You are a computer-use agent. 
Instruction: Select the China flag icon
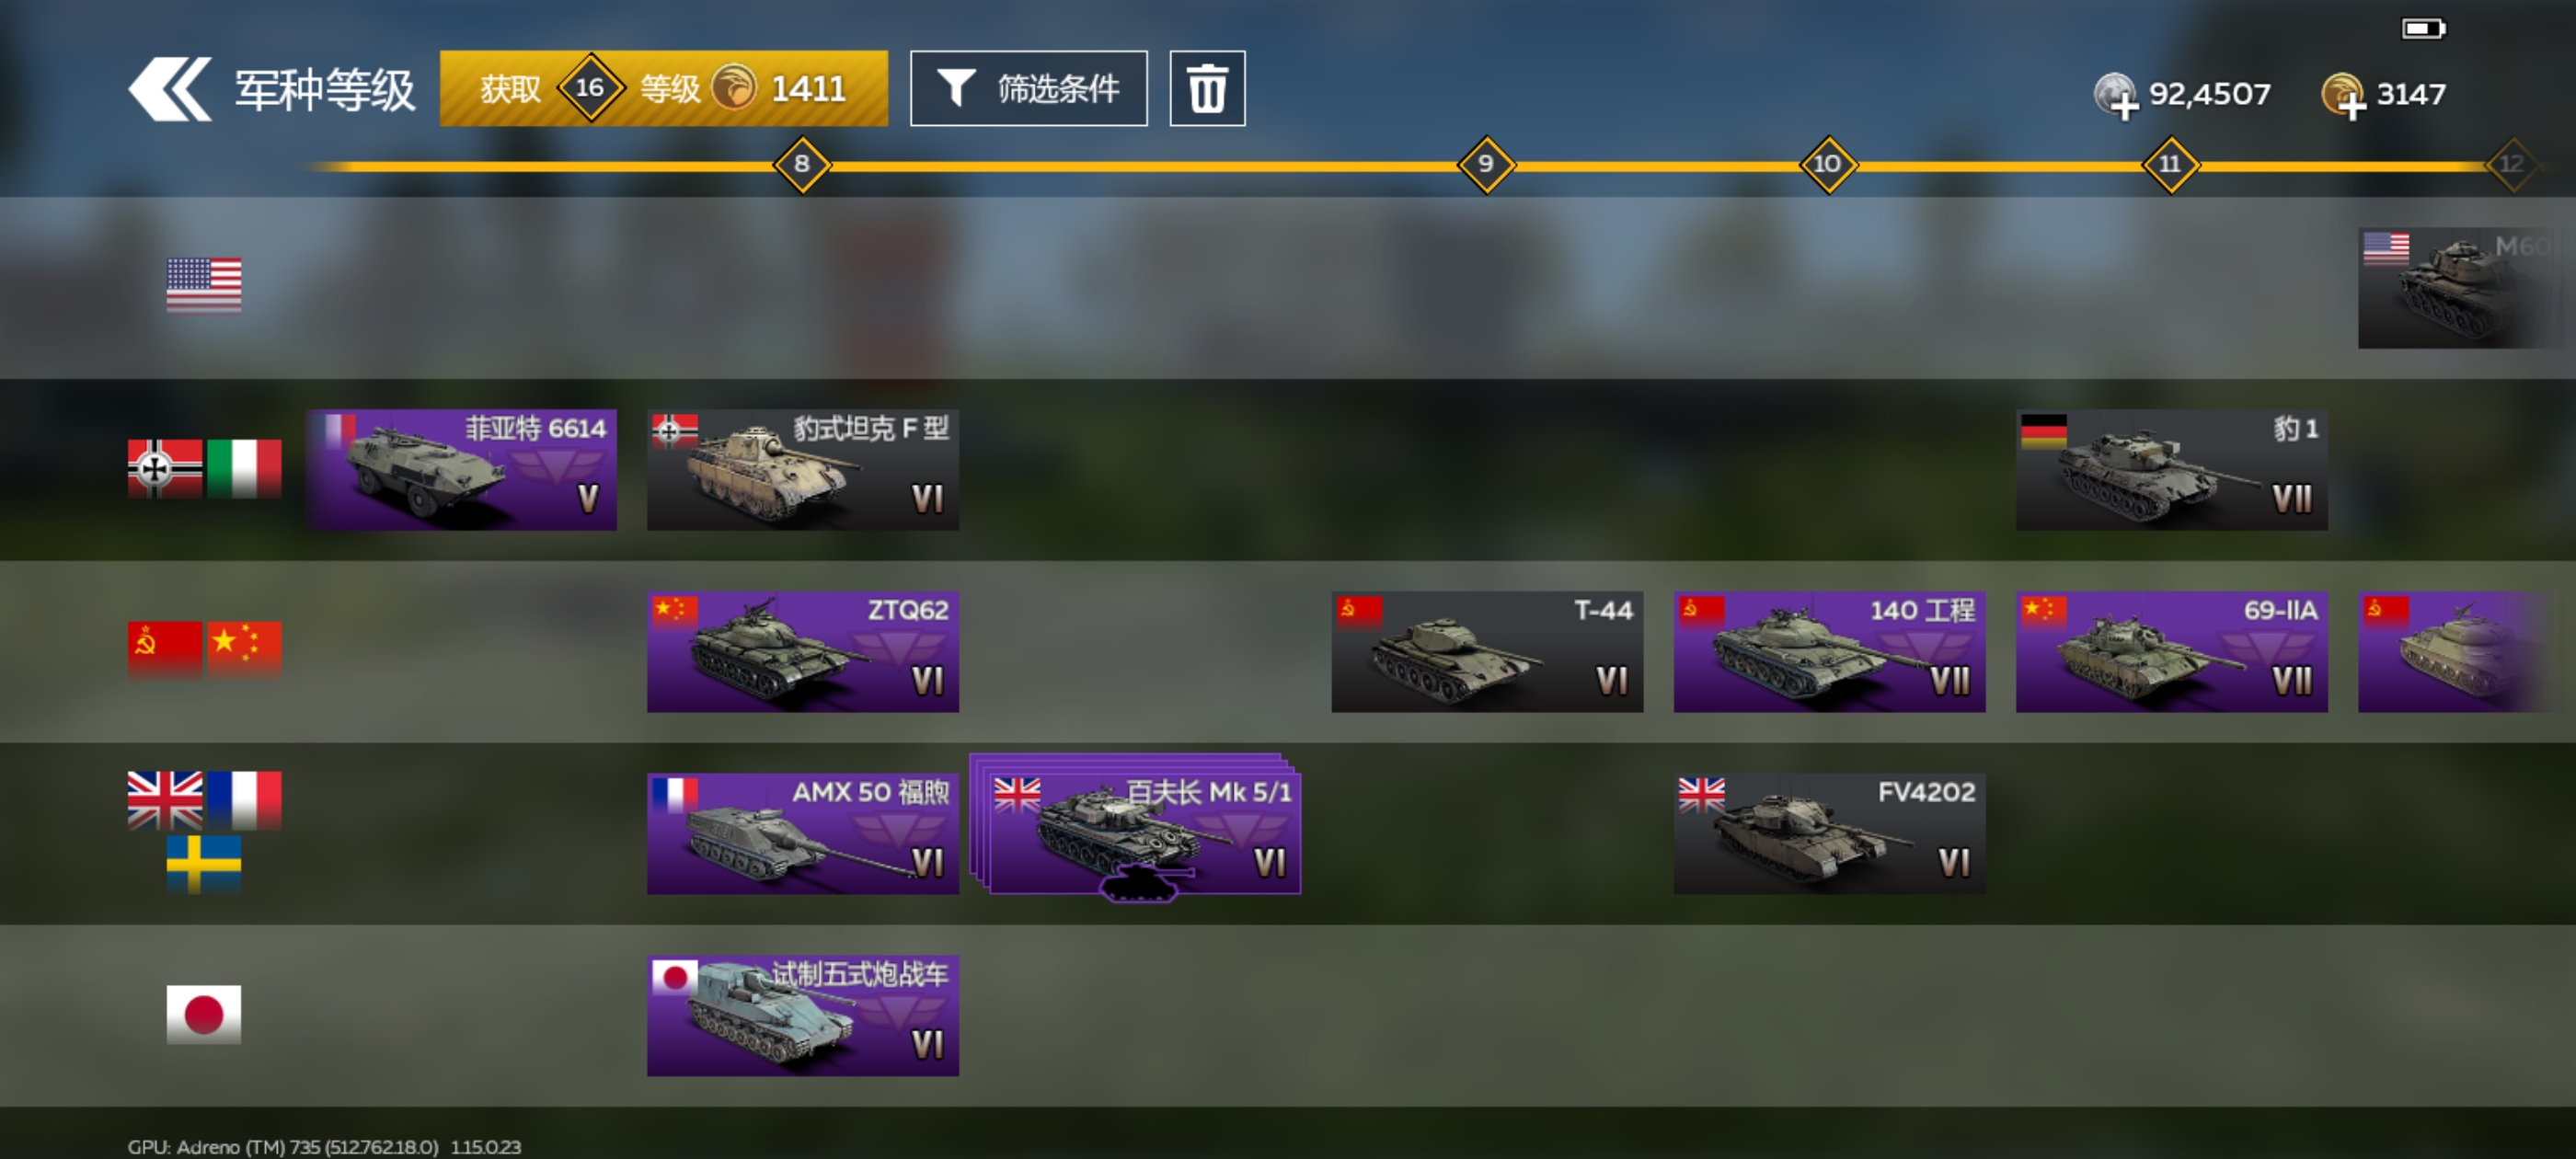point(244,649)
